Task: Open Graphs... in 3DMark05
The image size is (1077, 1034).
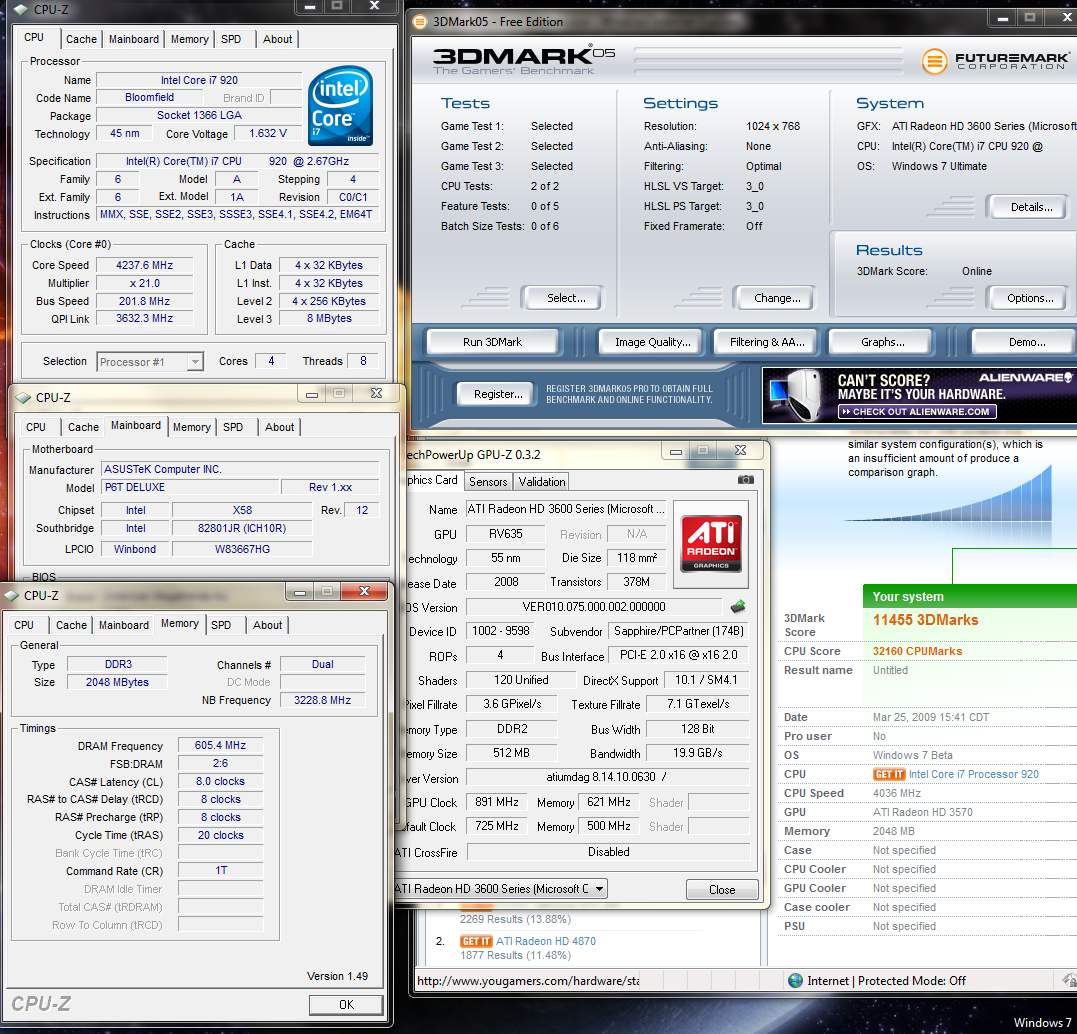Action: [x=881, y=342]
